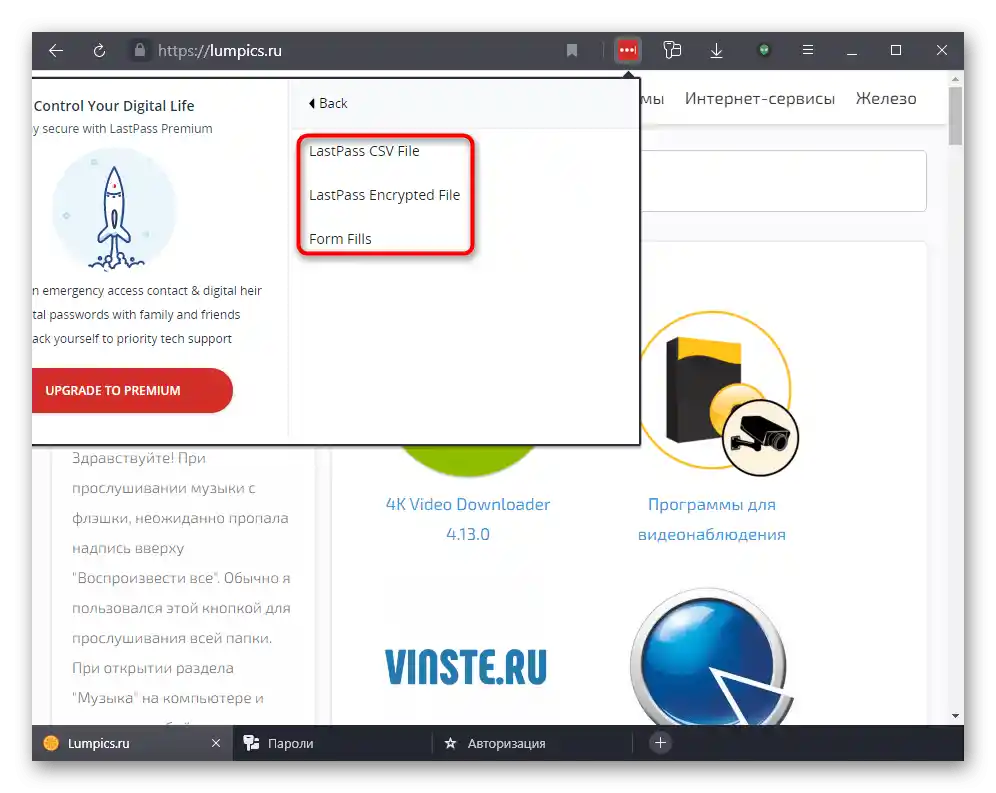Click the page scrollbar up arrow
Viewport: 996px width, 793px height.
coord(955,79)
